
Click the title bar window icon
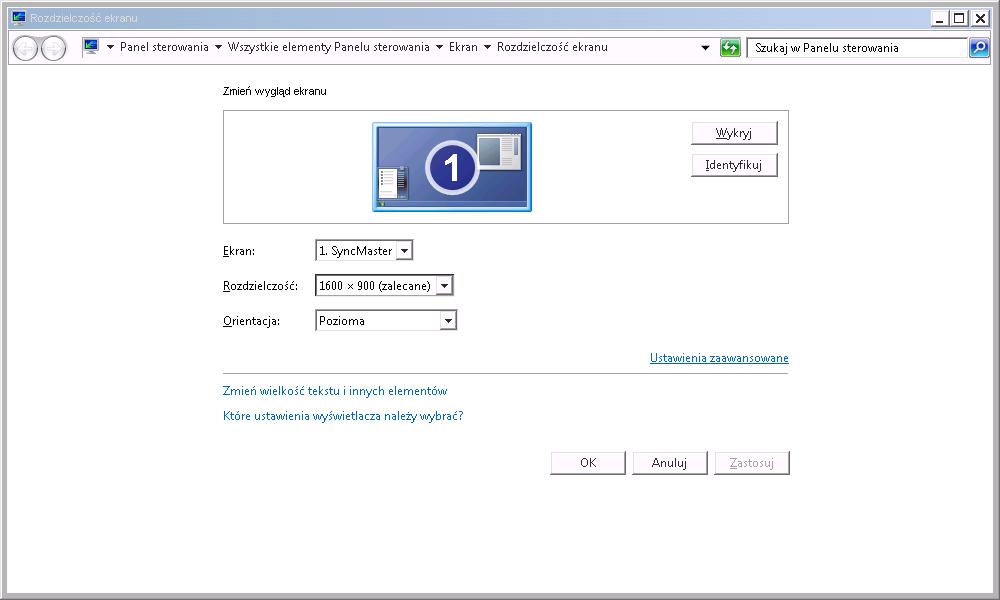(x=18, y=18)
